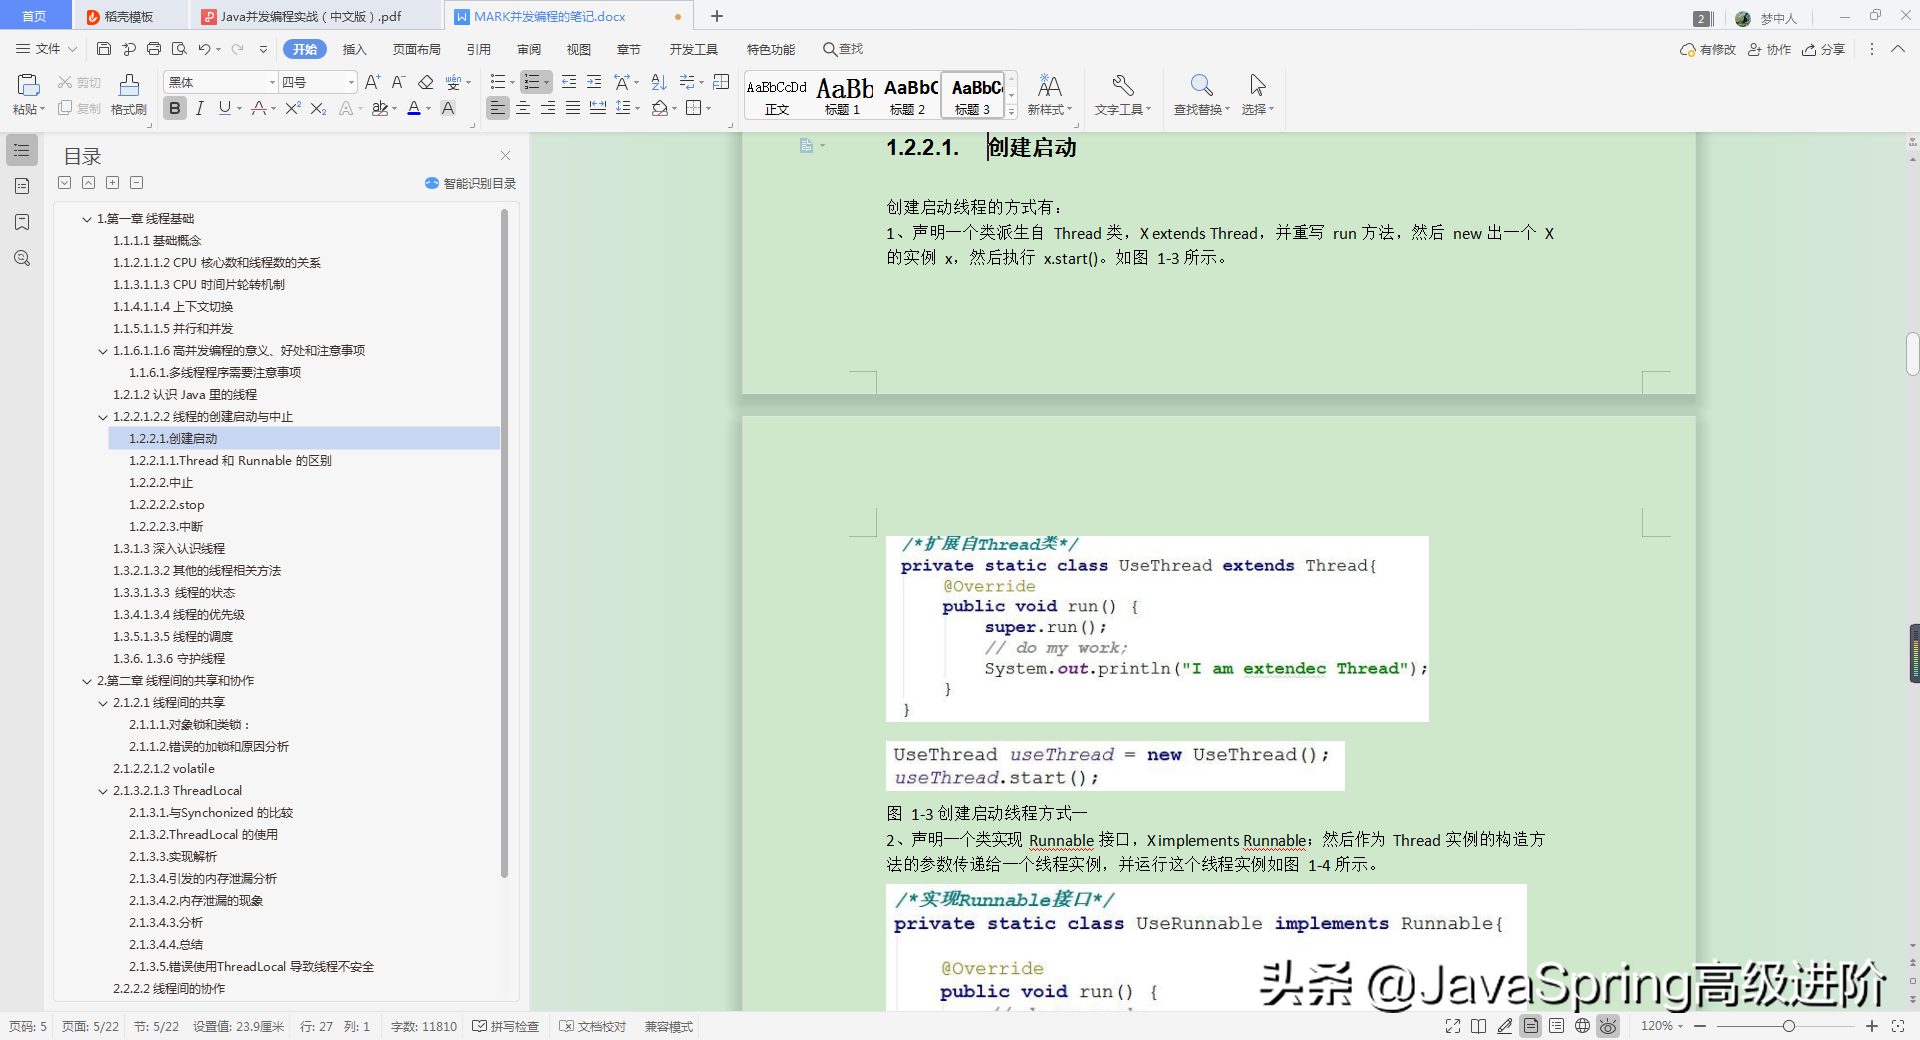Toggle align left paragraph
The width and height of the screenshot is (1920, 1040).
click(498, 108)
